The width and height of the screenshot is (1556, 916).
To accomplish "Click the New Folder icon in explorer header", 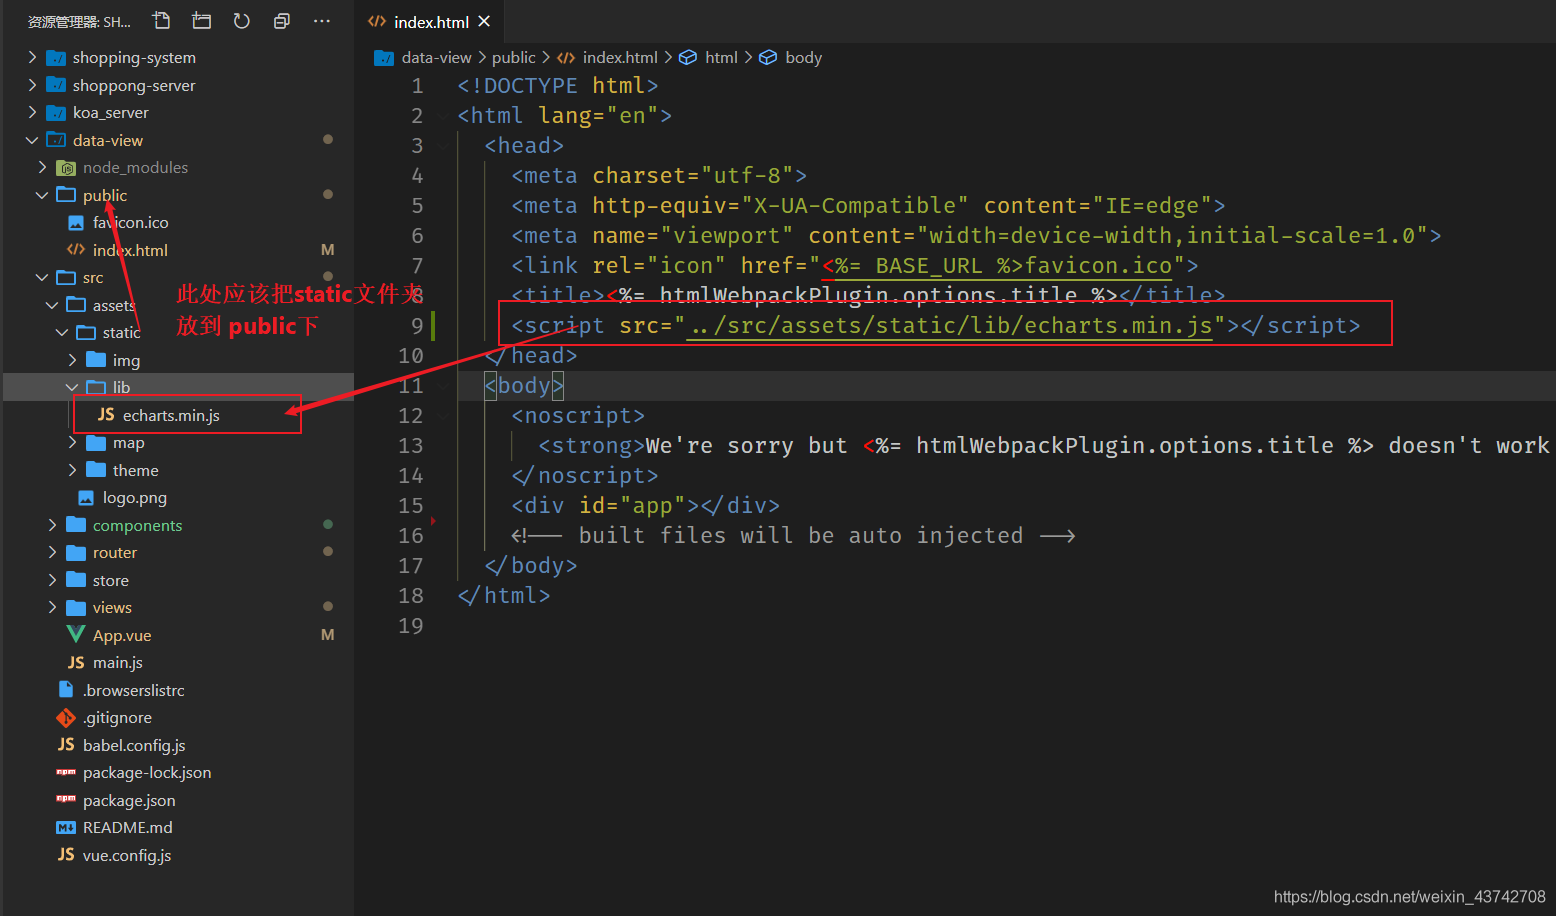I will point(202,21).
